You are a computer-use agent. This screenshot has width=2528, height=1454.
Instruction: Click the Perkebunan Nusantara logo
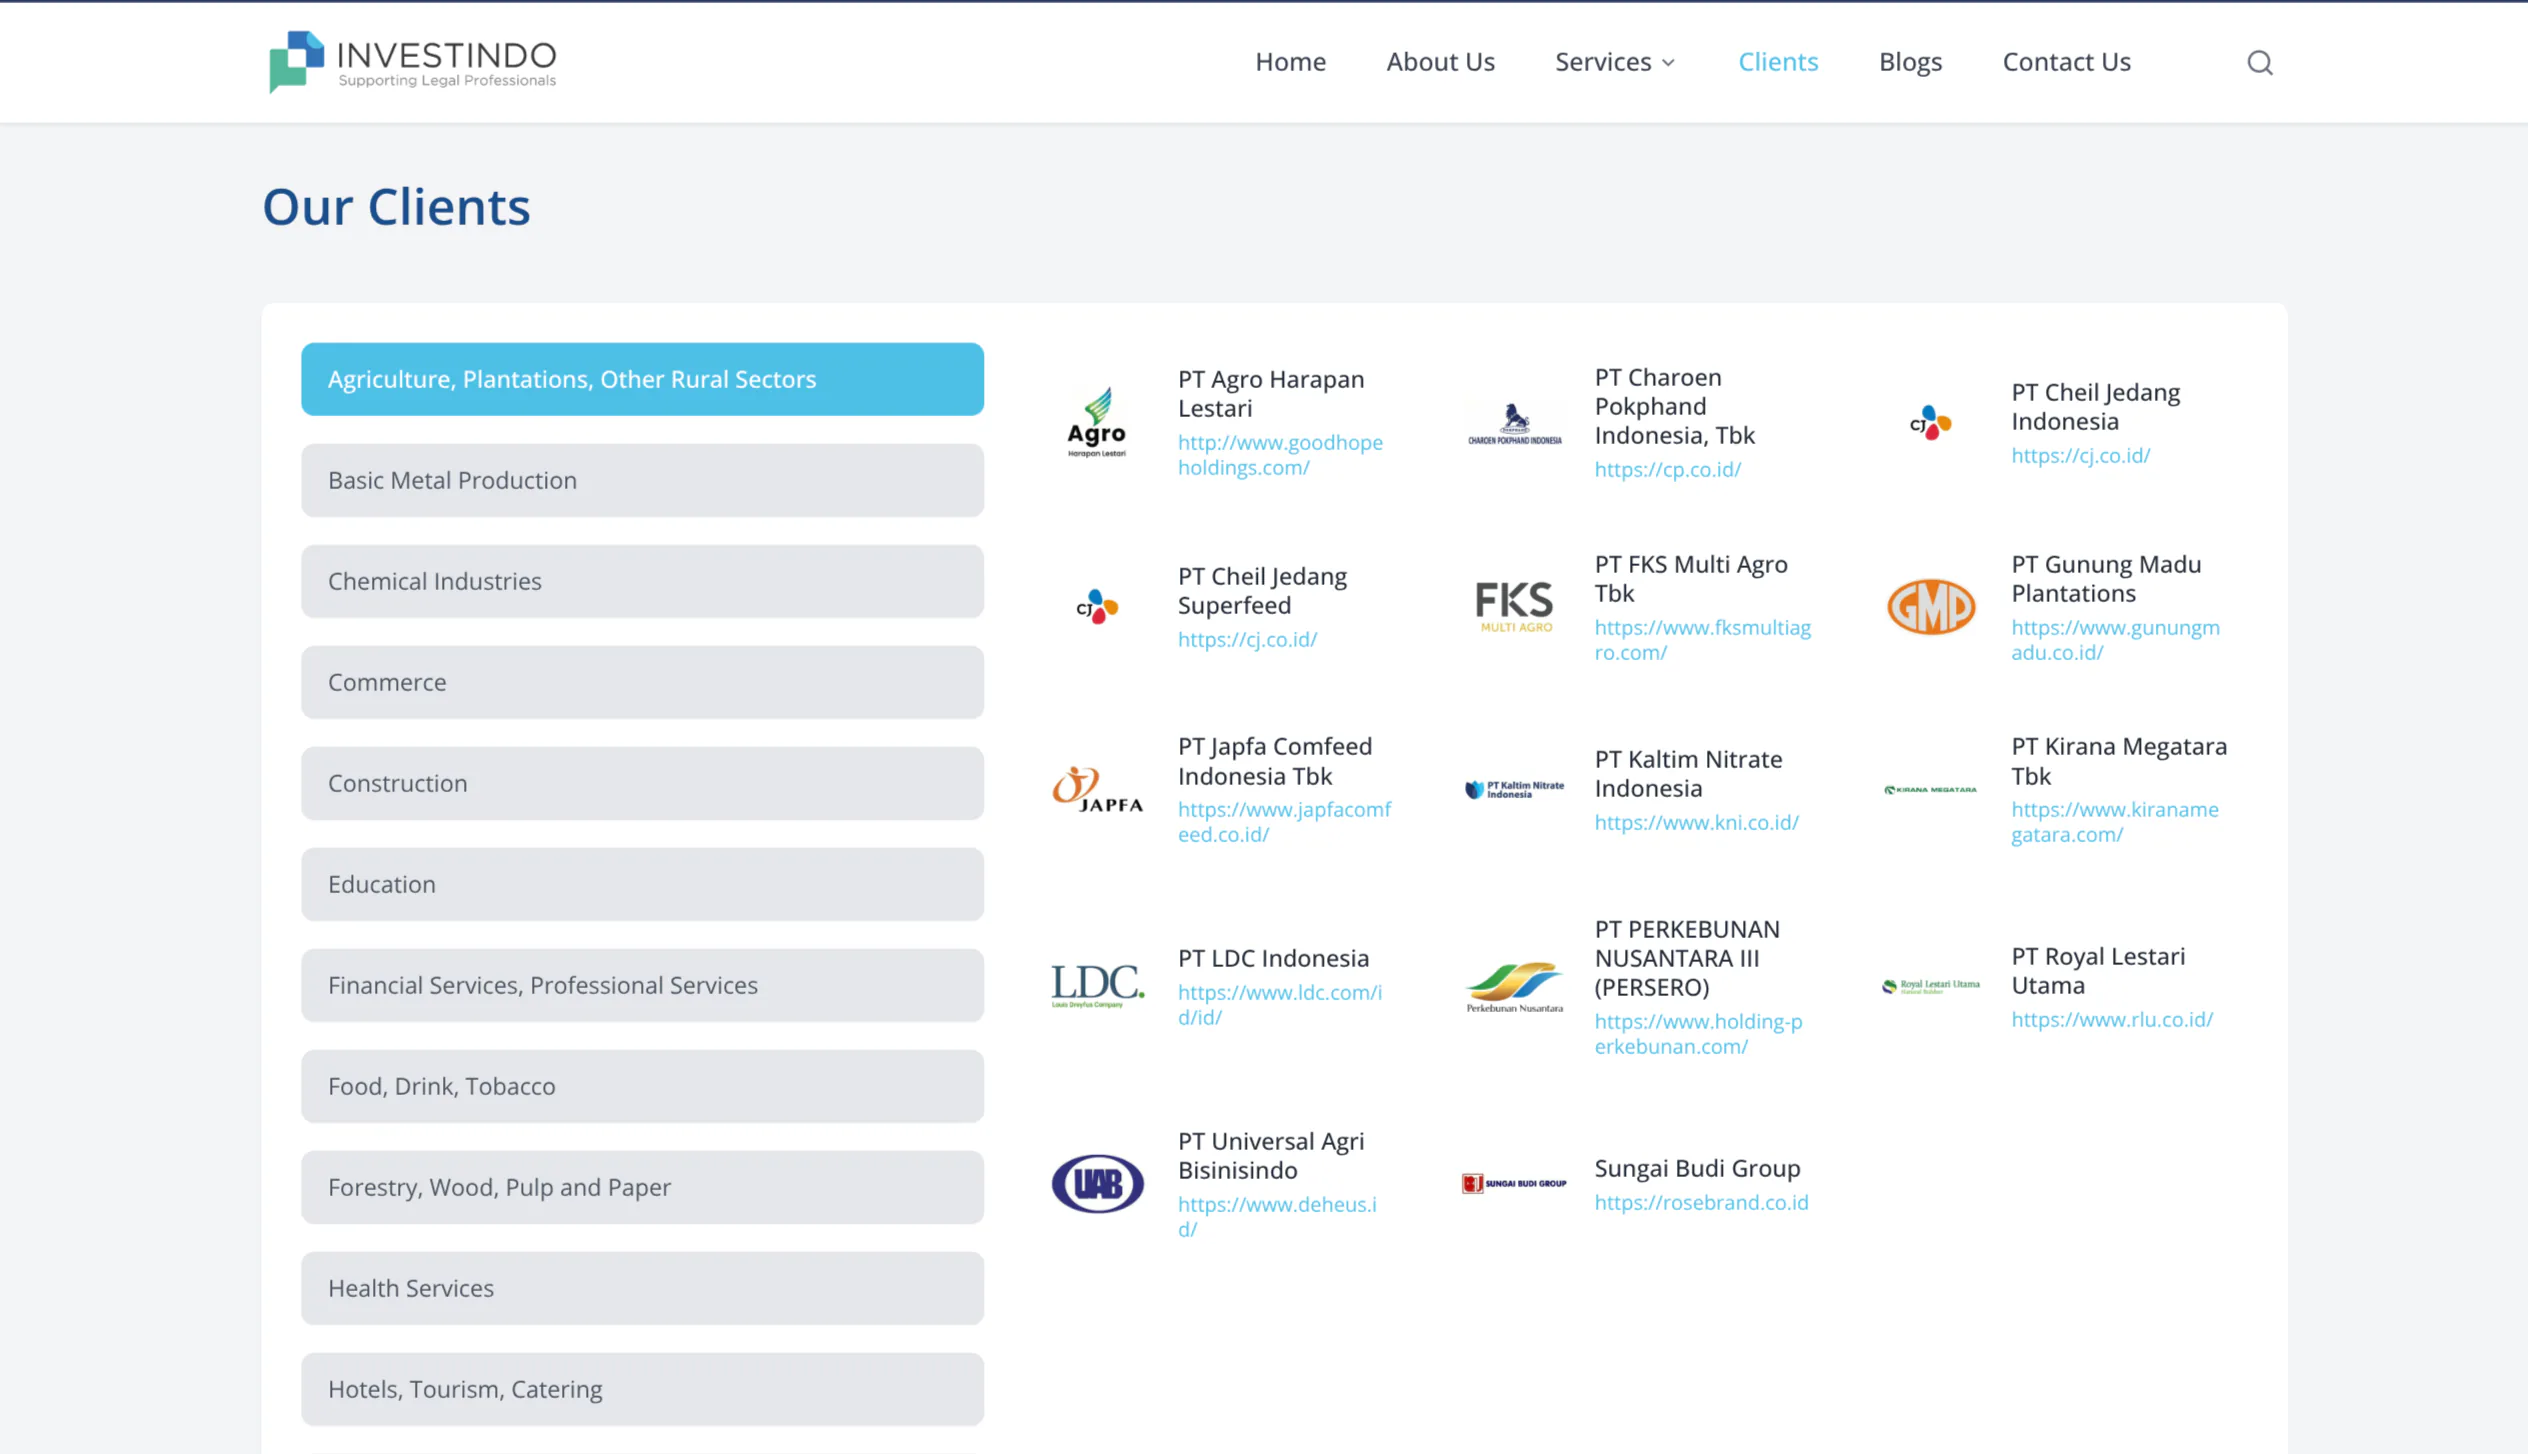1514,986
